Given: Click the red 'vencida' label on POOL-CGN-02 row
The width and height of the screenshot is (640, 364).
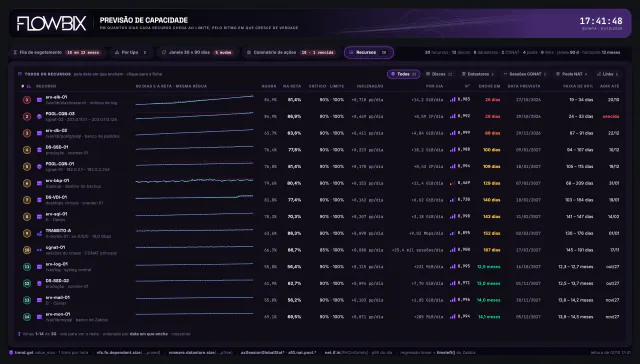Looking at the screenshot, I should tap(611, 116).
